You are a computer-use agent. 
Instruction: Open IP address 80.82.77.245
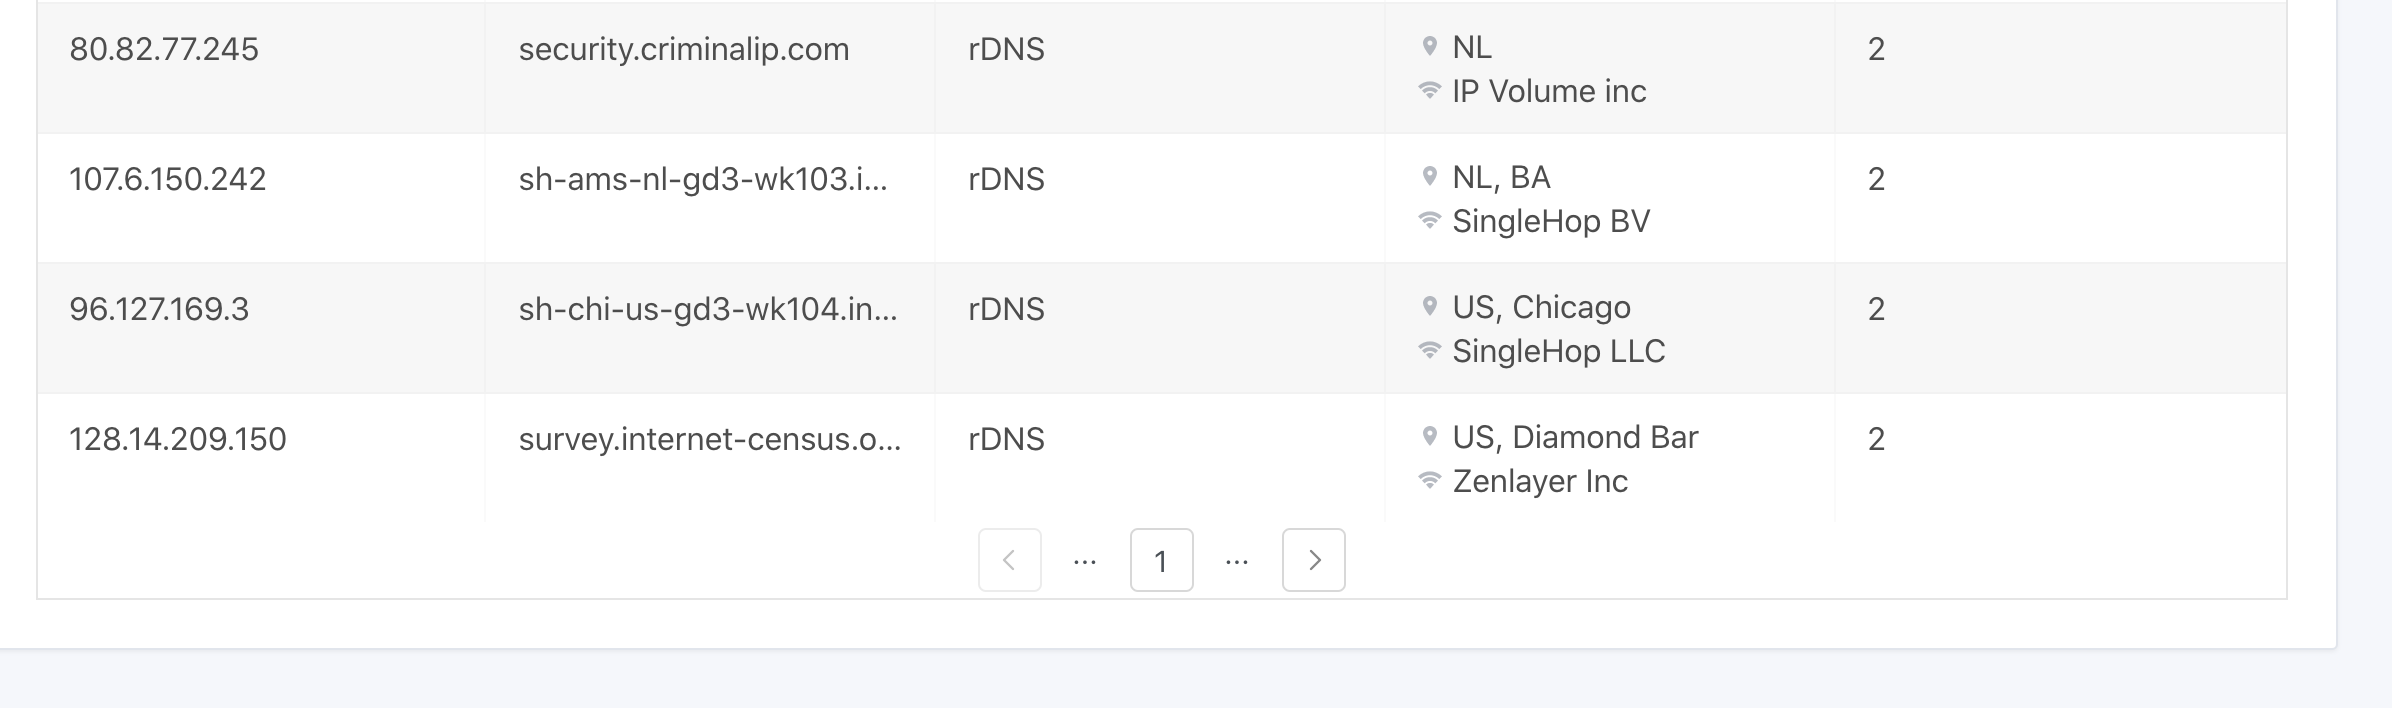164,49
